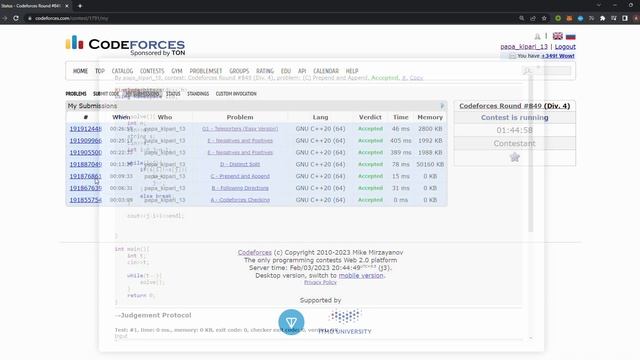Click the popup vertical scrollbar

(531, 153)
